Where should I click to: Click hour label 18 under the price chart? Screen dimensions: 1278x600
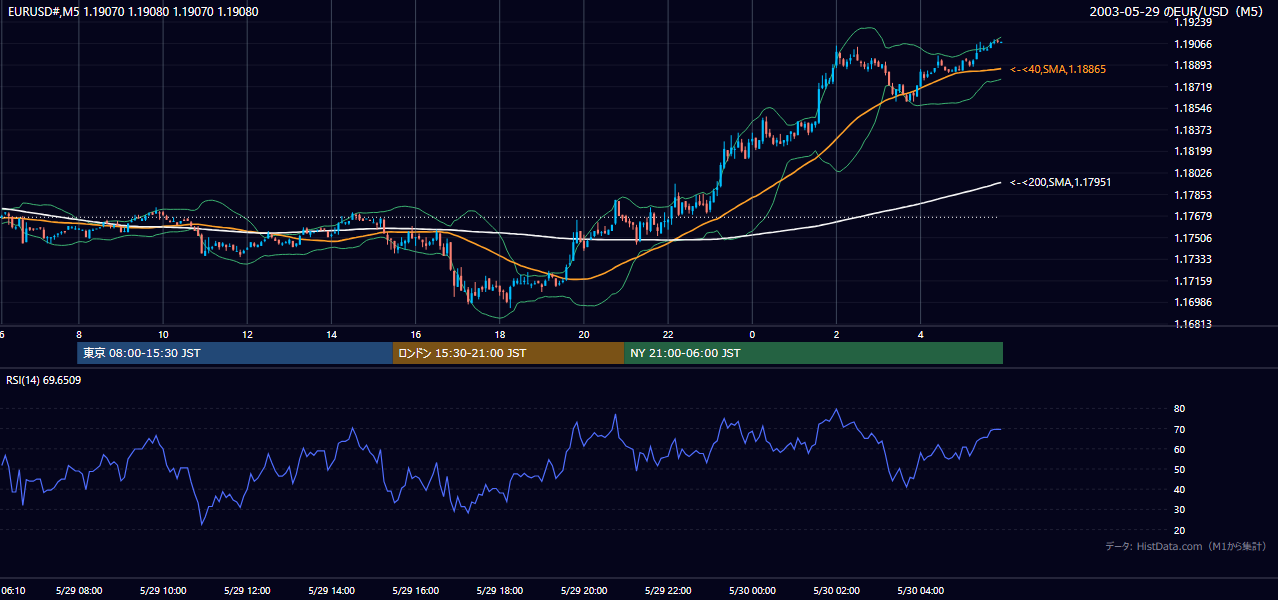tap(500, 335)
